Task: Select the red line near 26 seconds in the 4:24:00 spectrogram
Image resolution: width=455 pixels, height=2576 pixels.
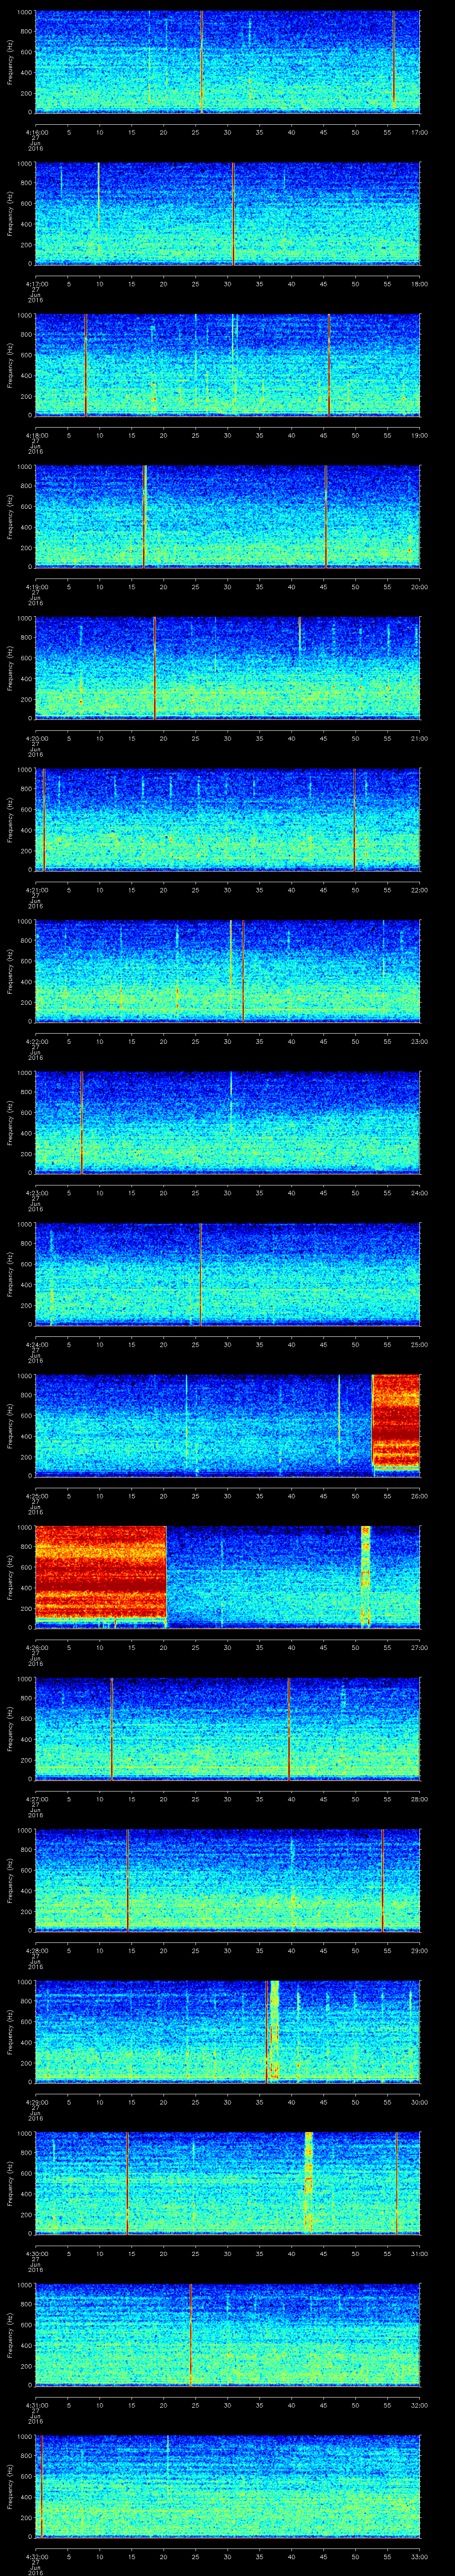Action: (x=201, y=1273)
